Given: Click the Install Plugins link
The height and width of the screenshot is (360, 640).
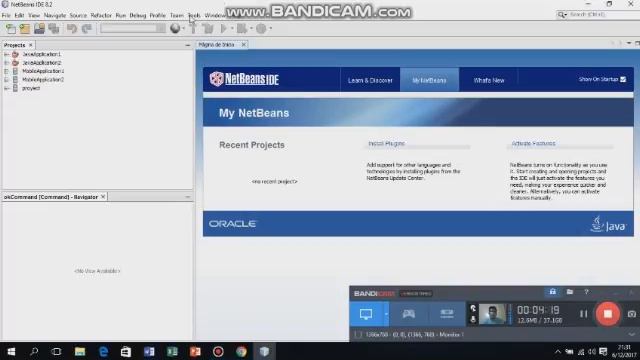Looking at the screenshot, I should [386, 144].
